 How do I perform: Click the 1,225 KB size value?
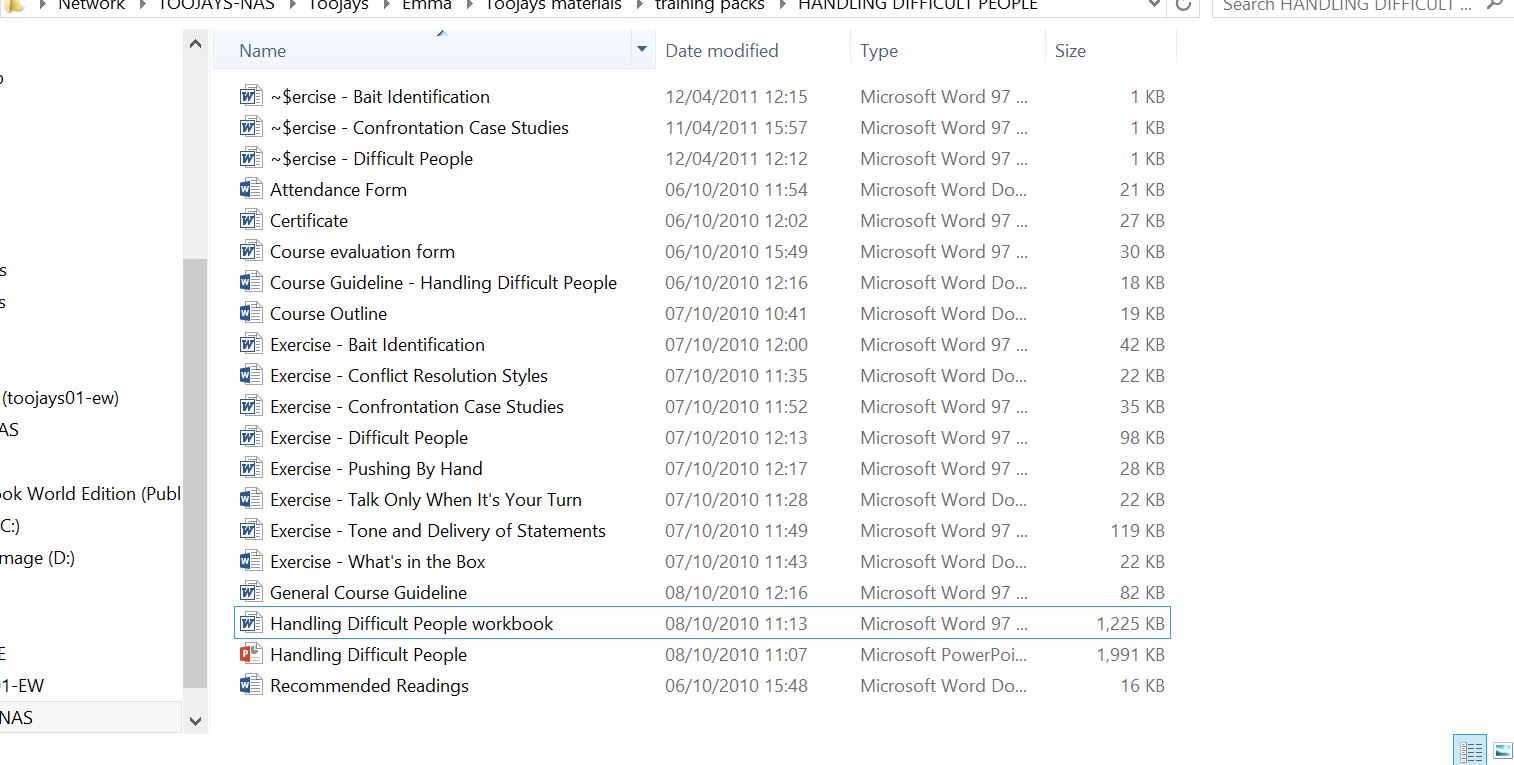1130,623
